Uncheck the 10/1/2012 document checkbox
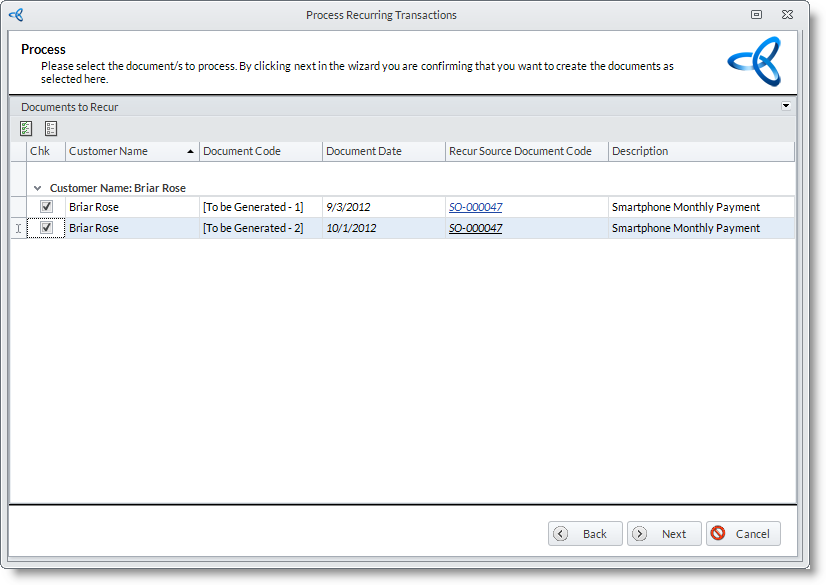The height and width of the screenshot is (585, 826). 46,228
